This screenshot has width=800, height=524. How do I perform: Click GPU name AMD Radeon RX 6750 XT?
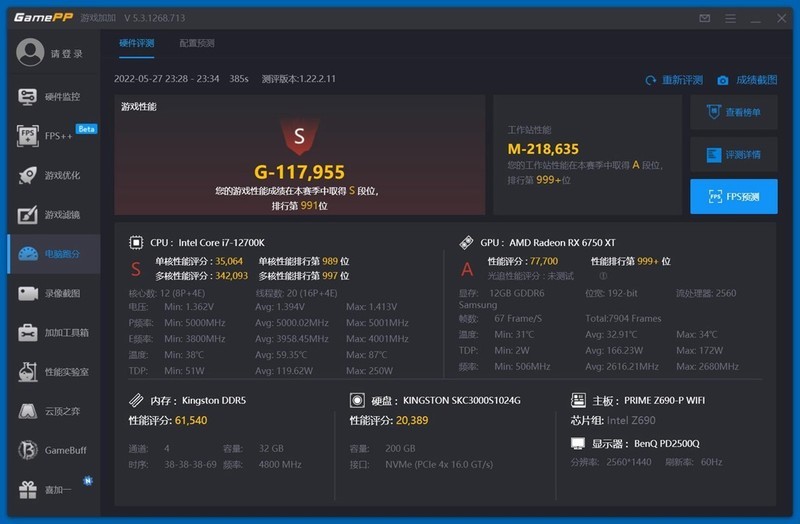coord(562,242)
